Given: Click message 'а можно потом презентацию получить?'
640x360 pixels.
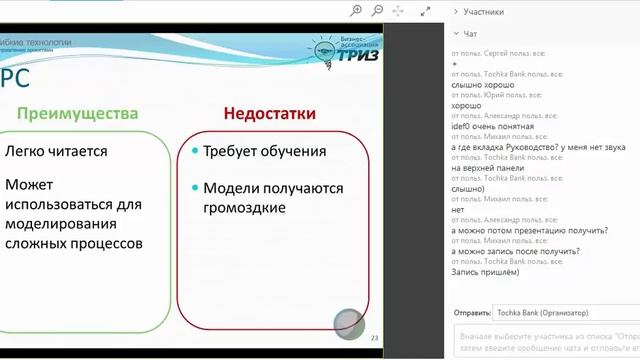Looking at the screenshot, I should click(x=529, y=231).
